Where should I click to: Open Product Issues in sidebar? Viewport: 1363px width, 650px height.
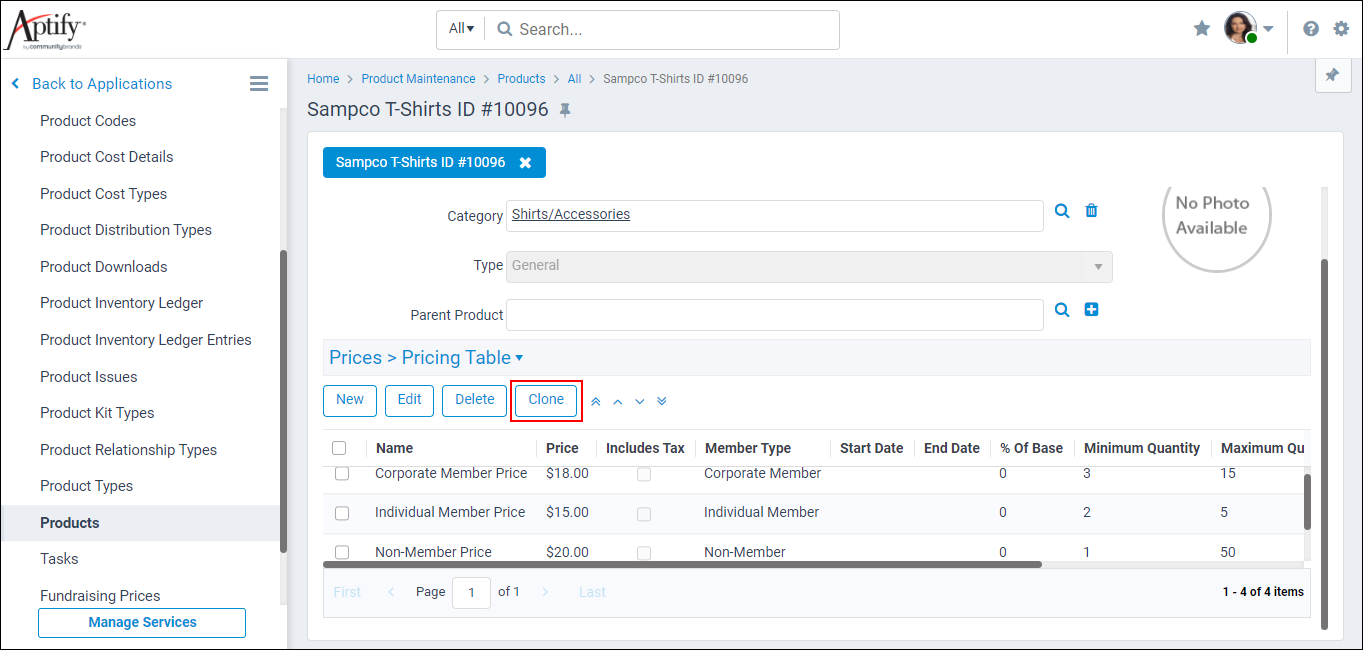[89, 377]
